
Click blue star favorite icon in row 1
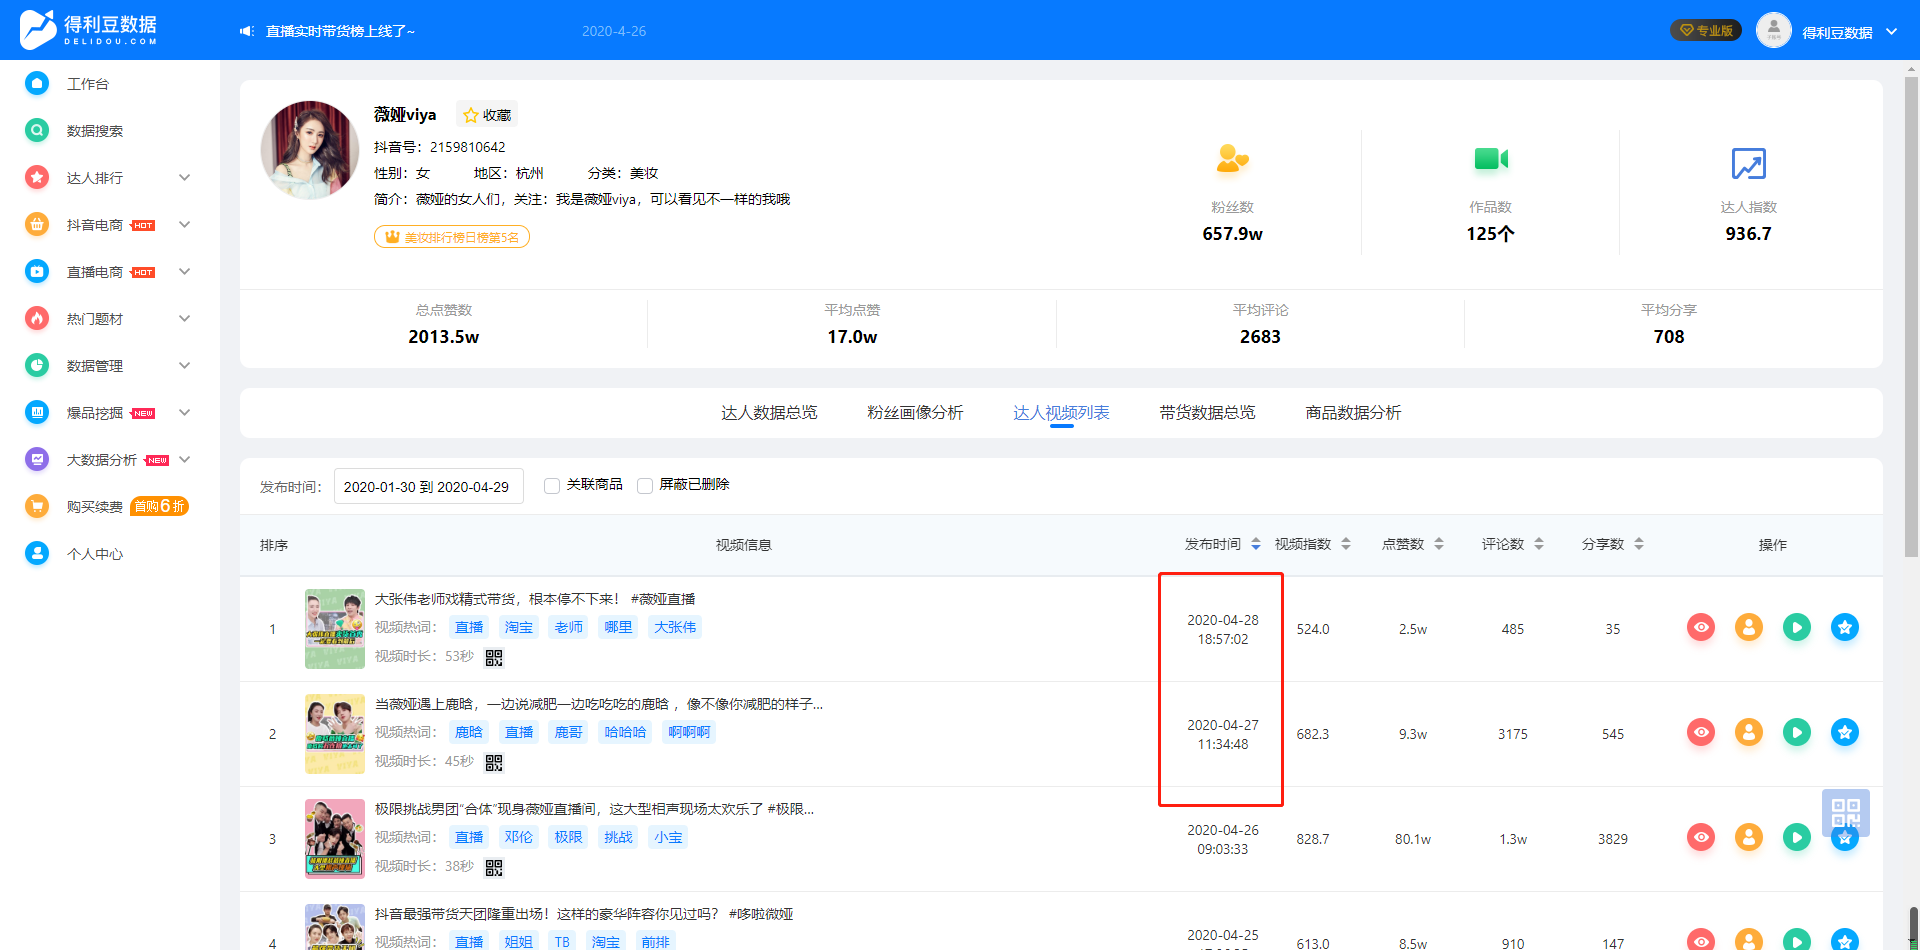click(x=1845, y=627)
